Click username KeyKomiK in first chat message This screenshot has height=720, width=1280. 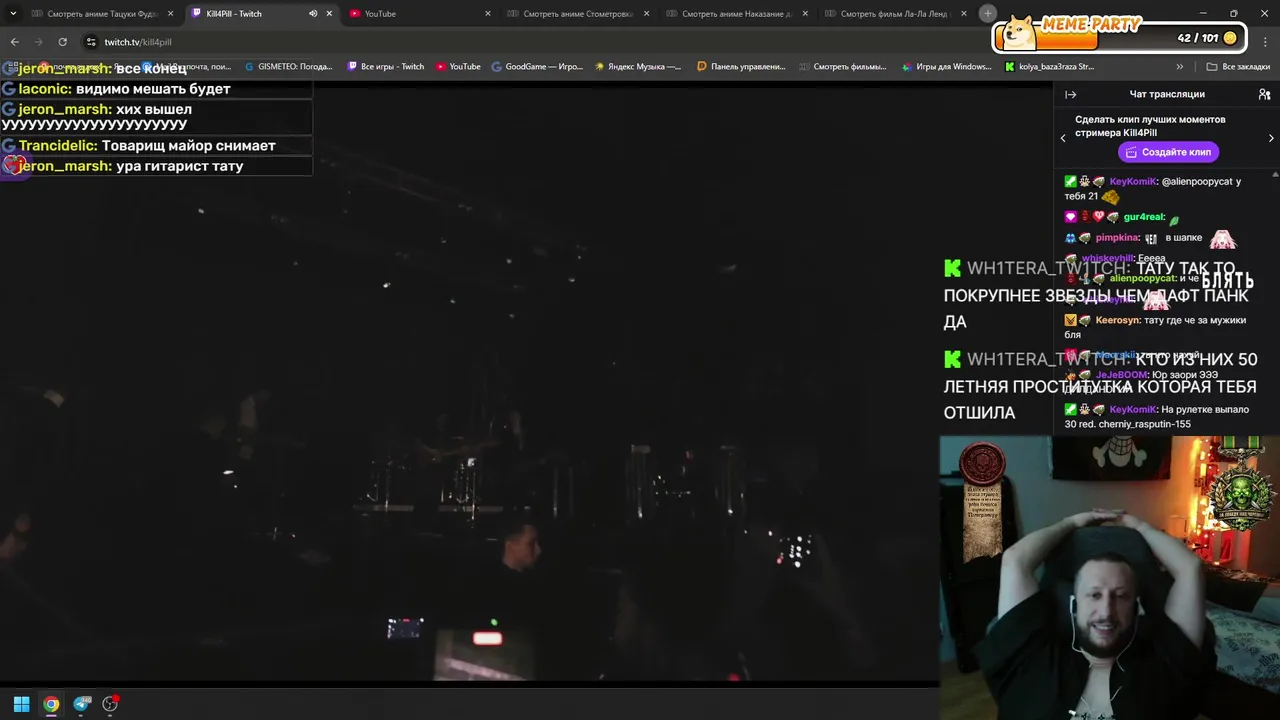pos(1133,182)
